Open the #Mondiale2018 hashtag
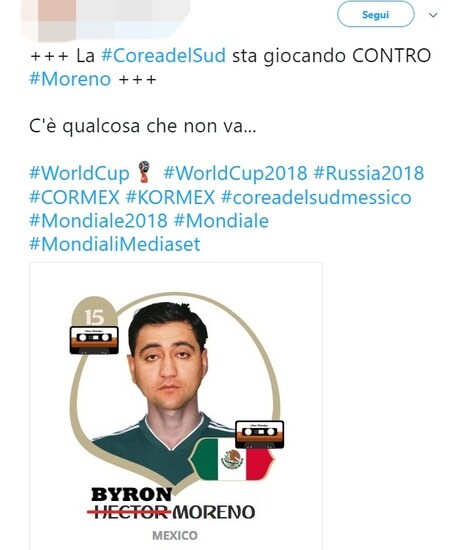 tap(99, 221)
